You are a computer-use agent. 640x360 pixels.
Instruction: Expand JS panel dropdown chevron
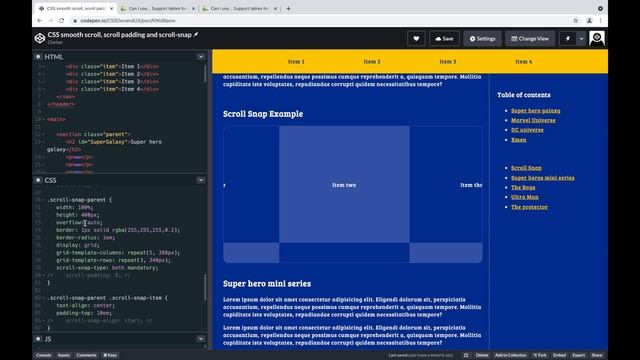[x=201, y=339]
